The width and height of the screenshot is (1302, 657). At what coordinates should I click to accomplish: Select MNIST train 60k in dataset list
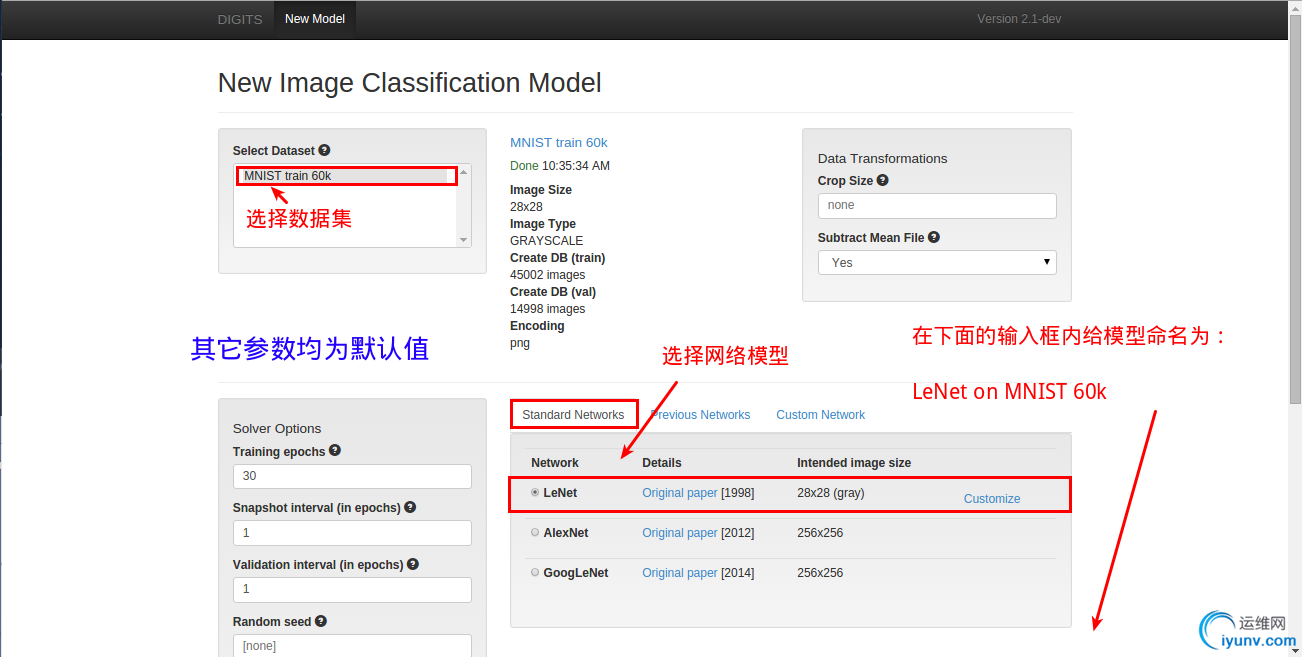(345, 176)
